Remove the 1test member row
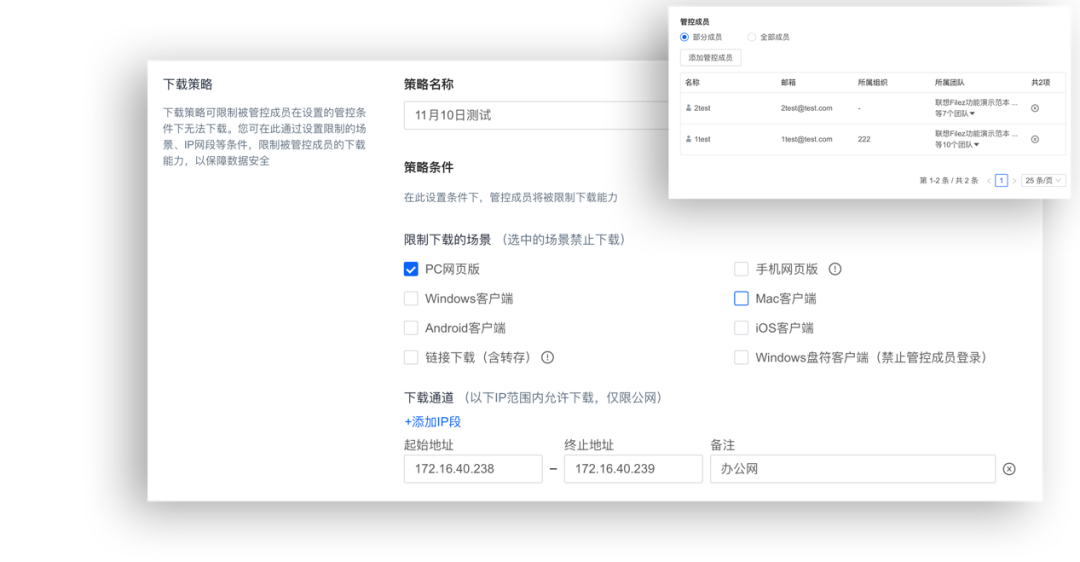The width and height of the screenshot is (1080, 562). tap(1035, 139)
